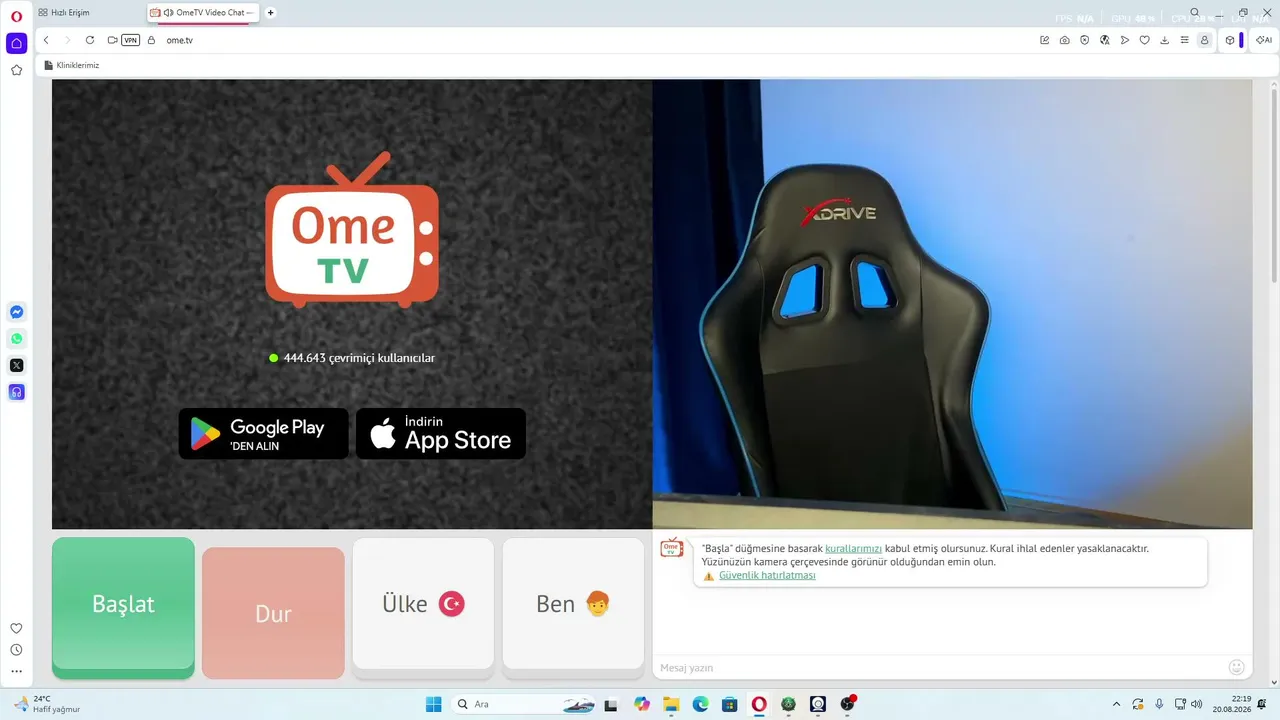
Task: Go to Opera home in sidebar
Action: pos(16,43)
